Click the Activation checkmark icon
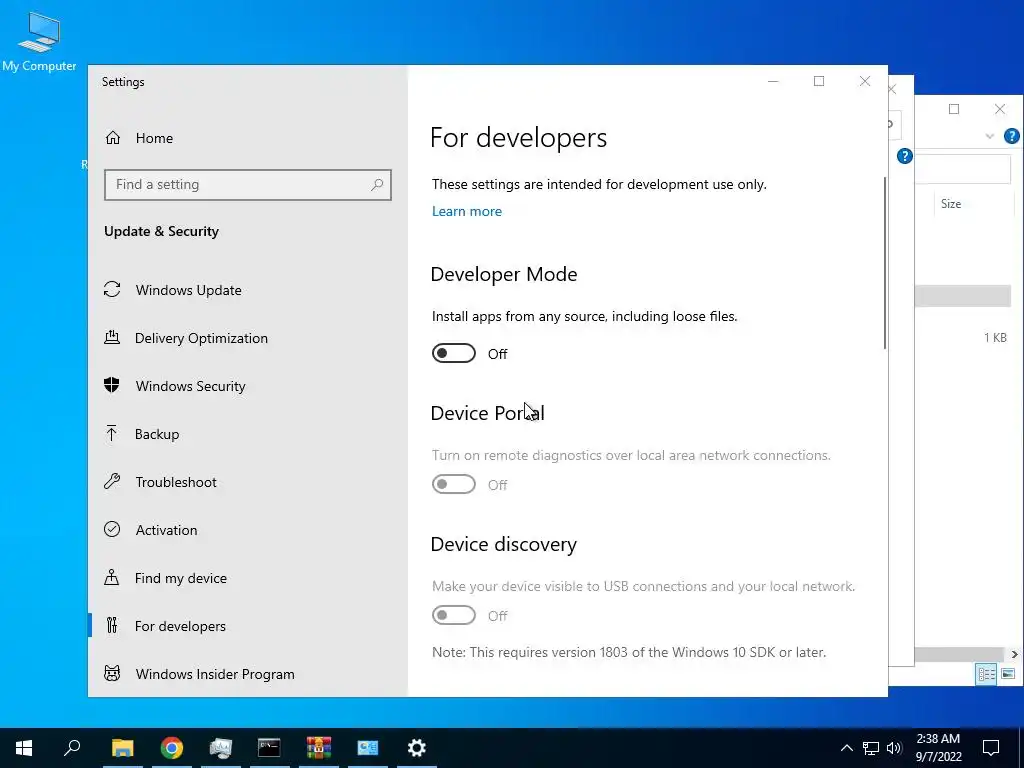 tap(112, 529)
